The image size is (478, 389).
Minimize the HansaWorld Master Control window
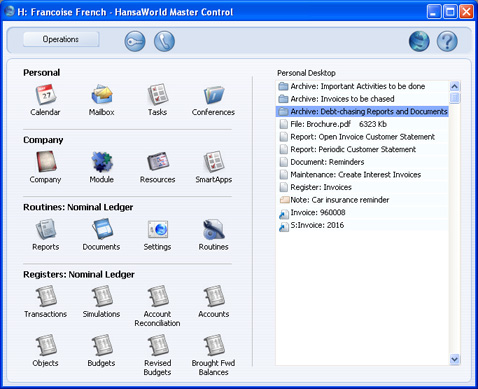(x=434, y=12)
